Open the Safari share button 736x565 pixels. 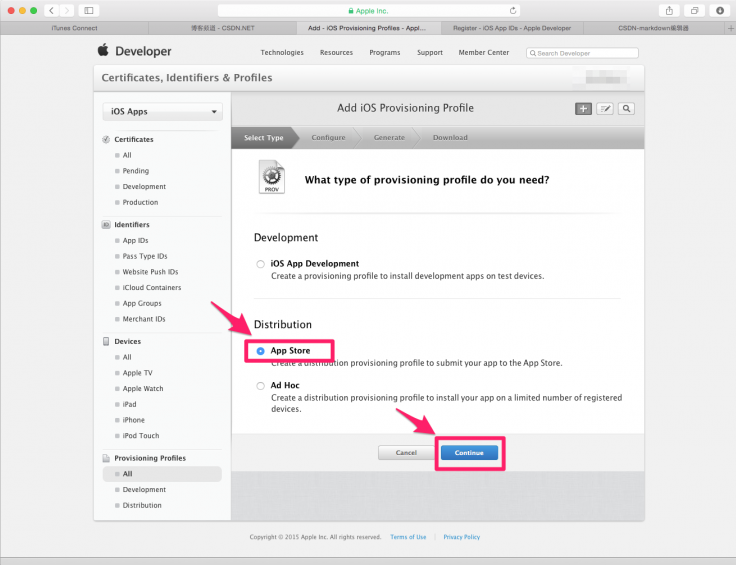669,10
